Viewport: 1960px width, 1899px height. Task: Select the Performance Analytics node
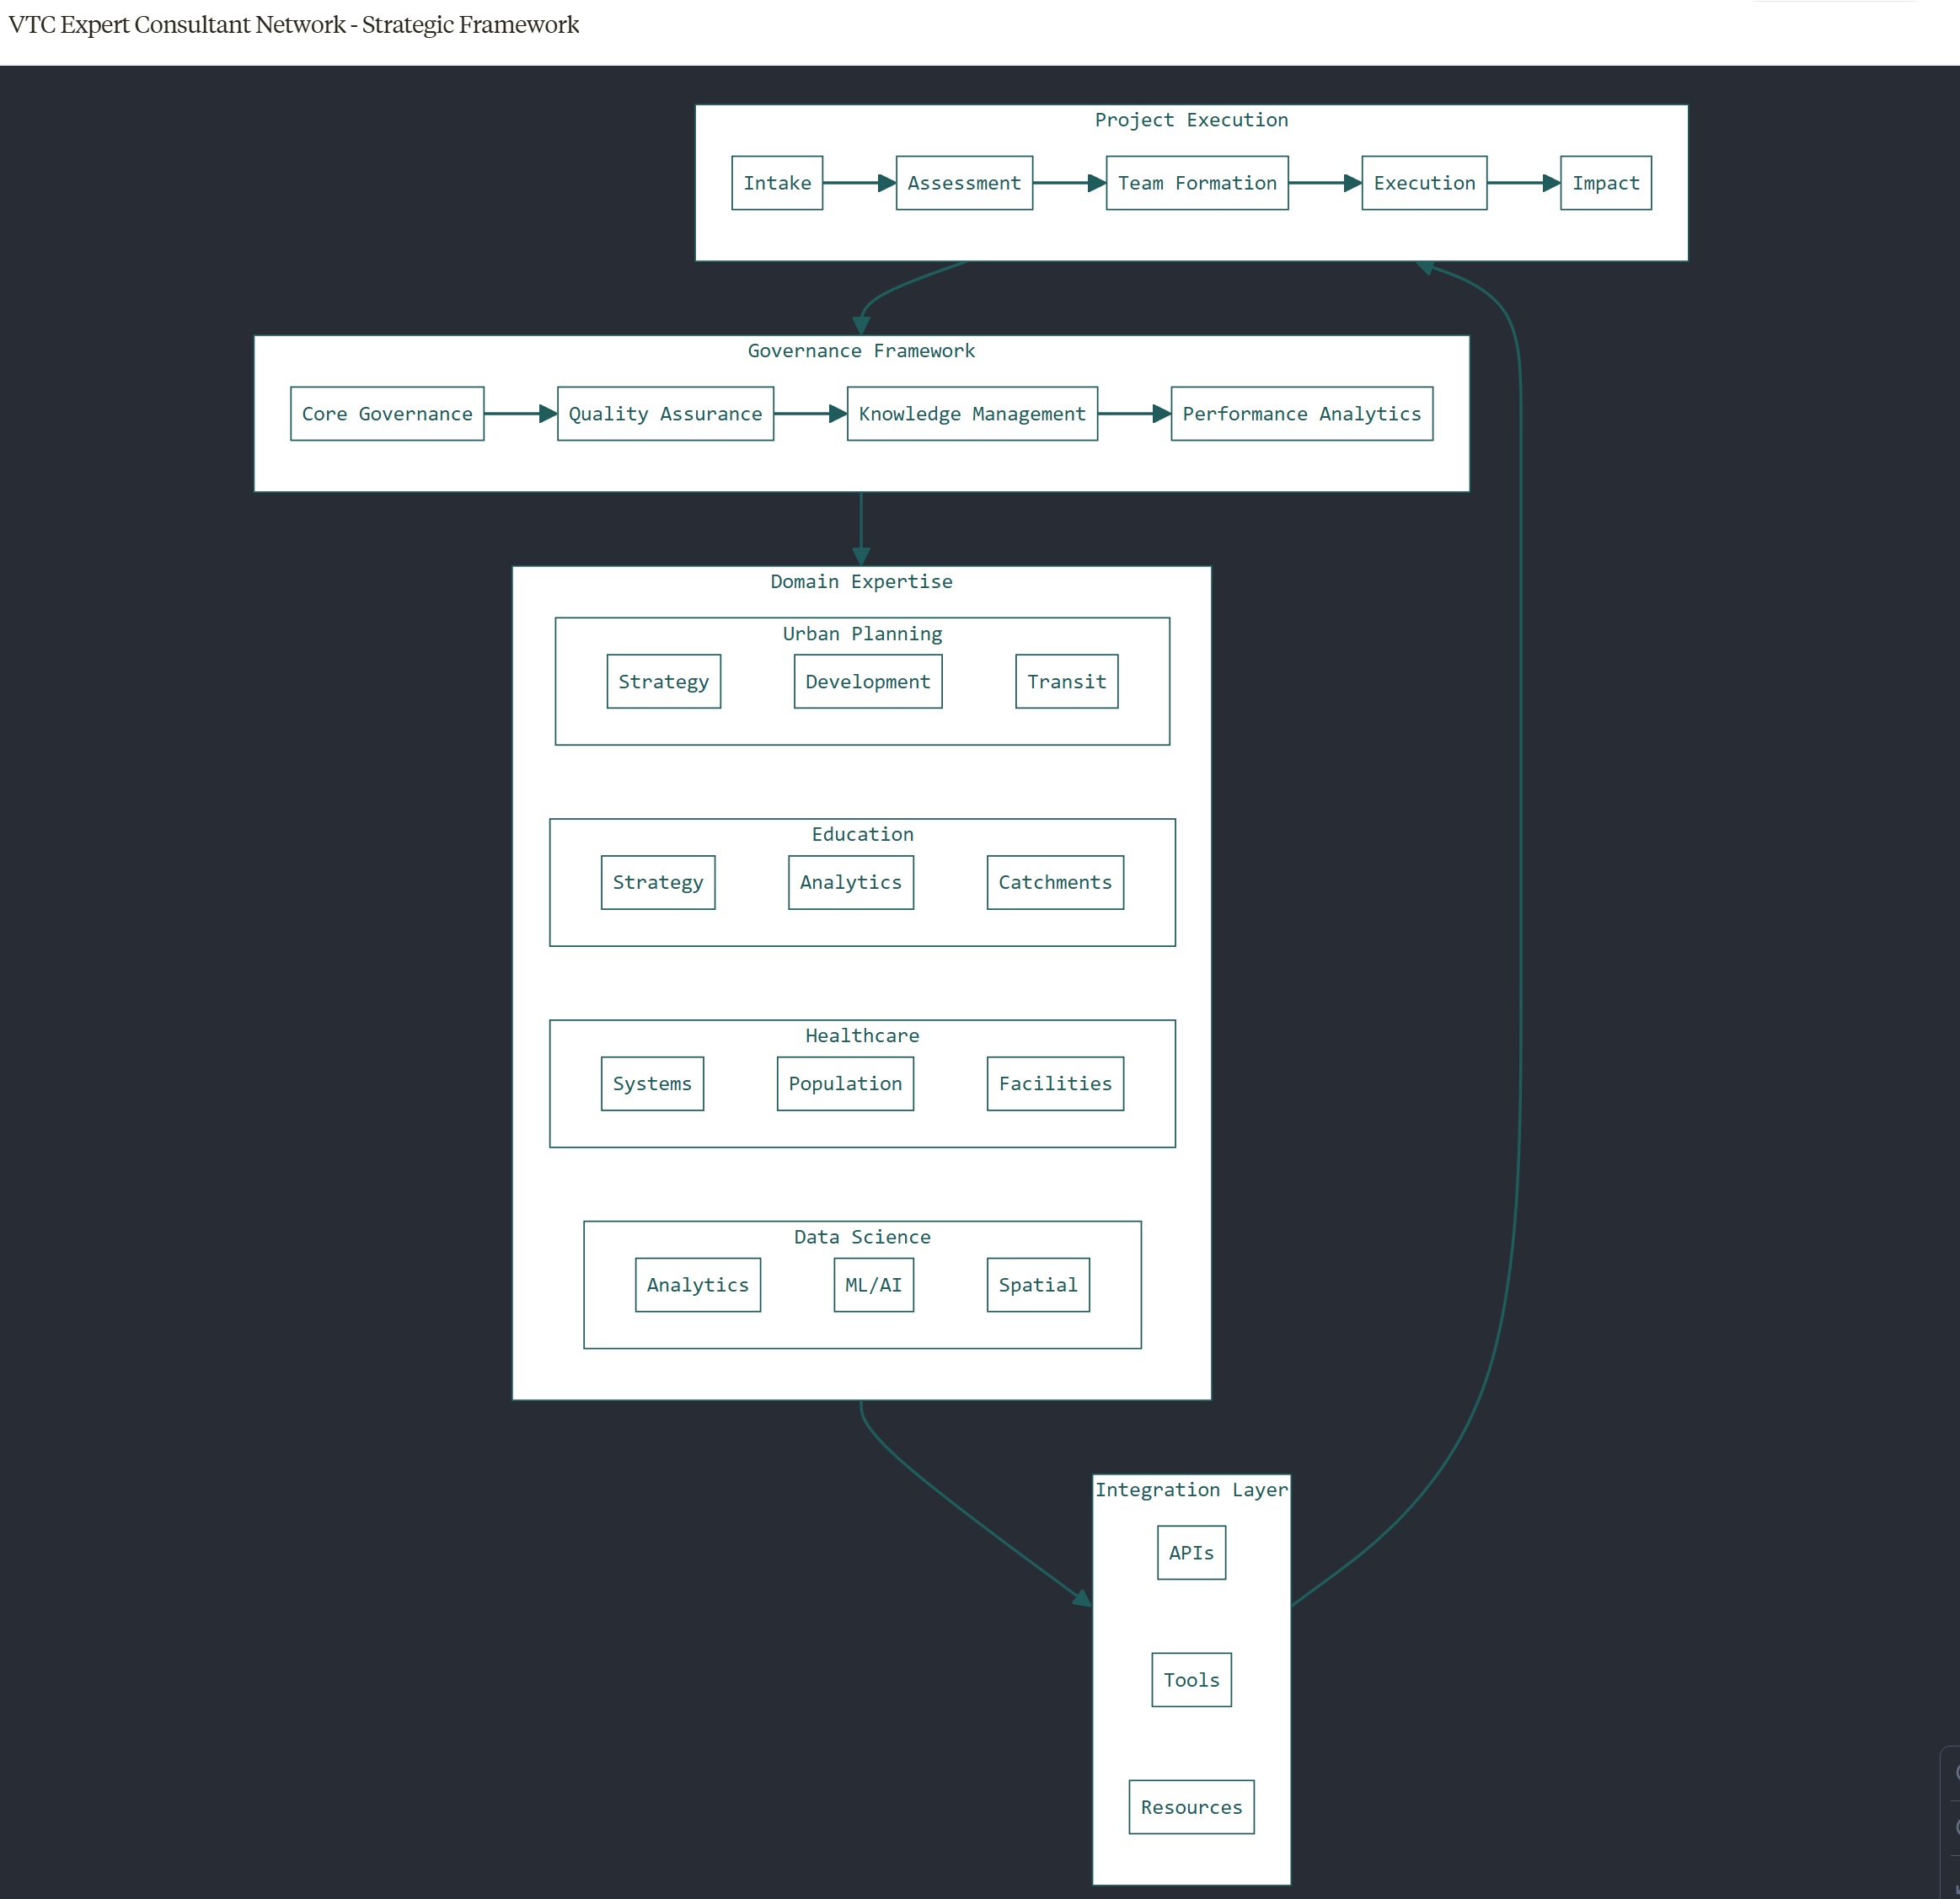1301,413
